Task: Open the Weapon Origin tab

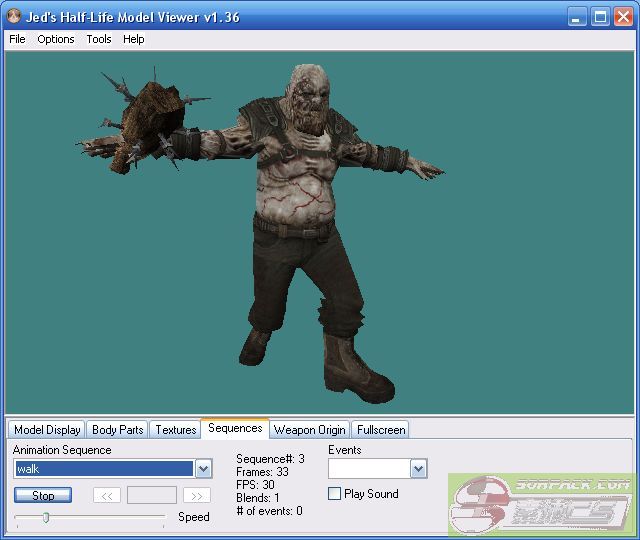Action: coord(310,430)
